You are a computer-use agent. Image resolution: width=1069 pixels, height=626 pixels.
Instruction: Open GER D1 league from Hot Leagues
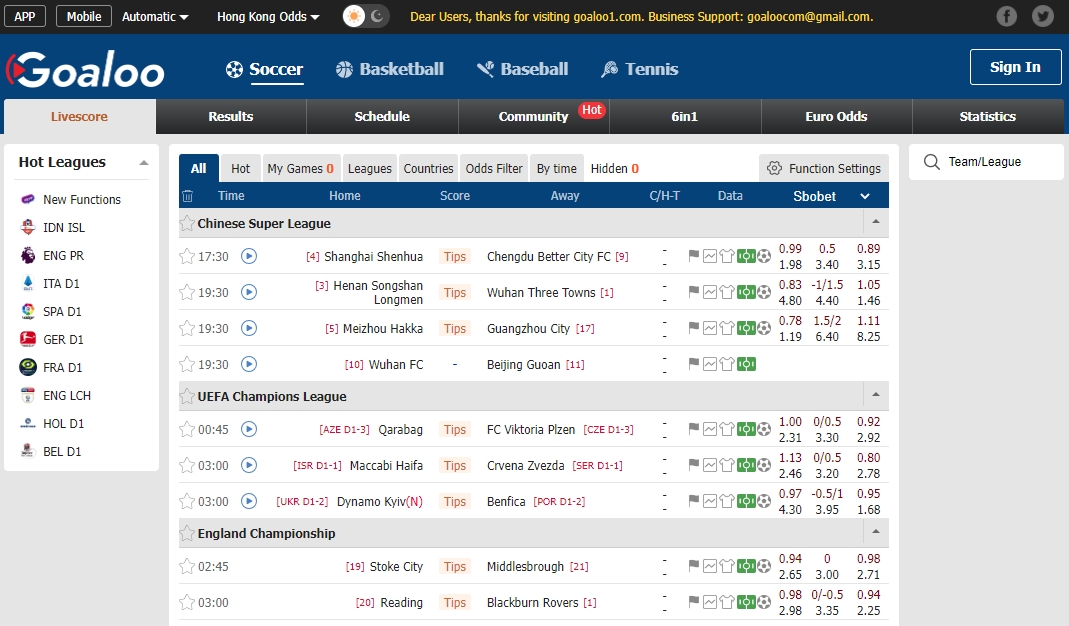coord(63,340)
